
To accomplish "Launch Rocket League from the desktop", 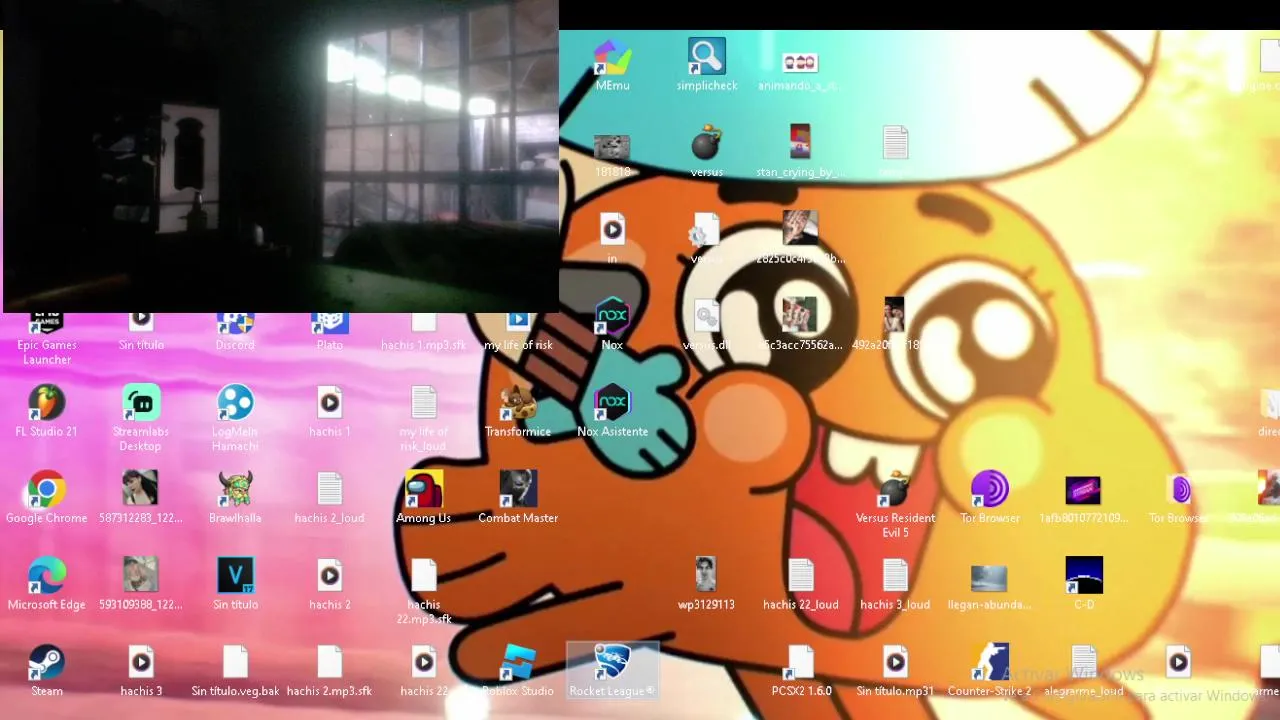I will 612,671.
